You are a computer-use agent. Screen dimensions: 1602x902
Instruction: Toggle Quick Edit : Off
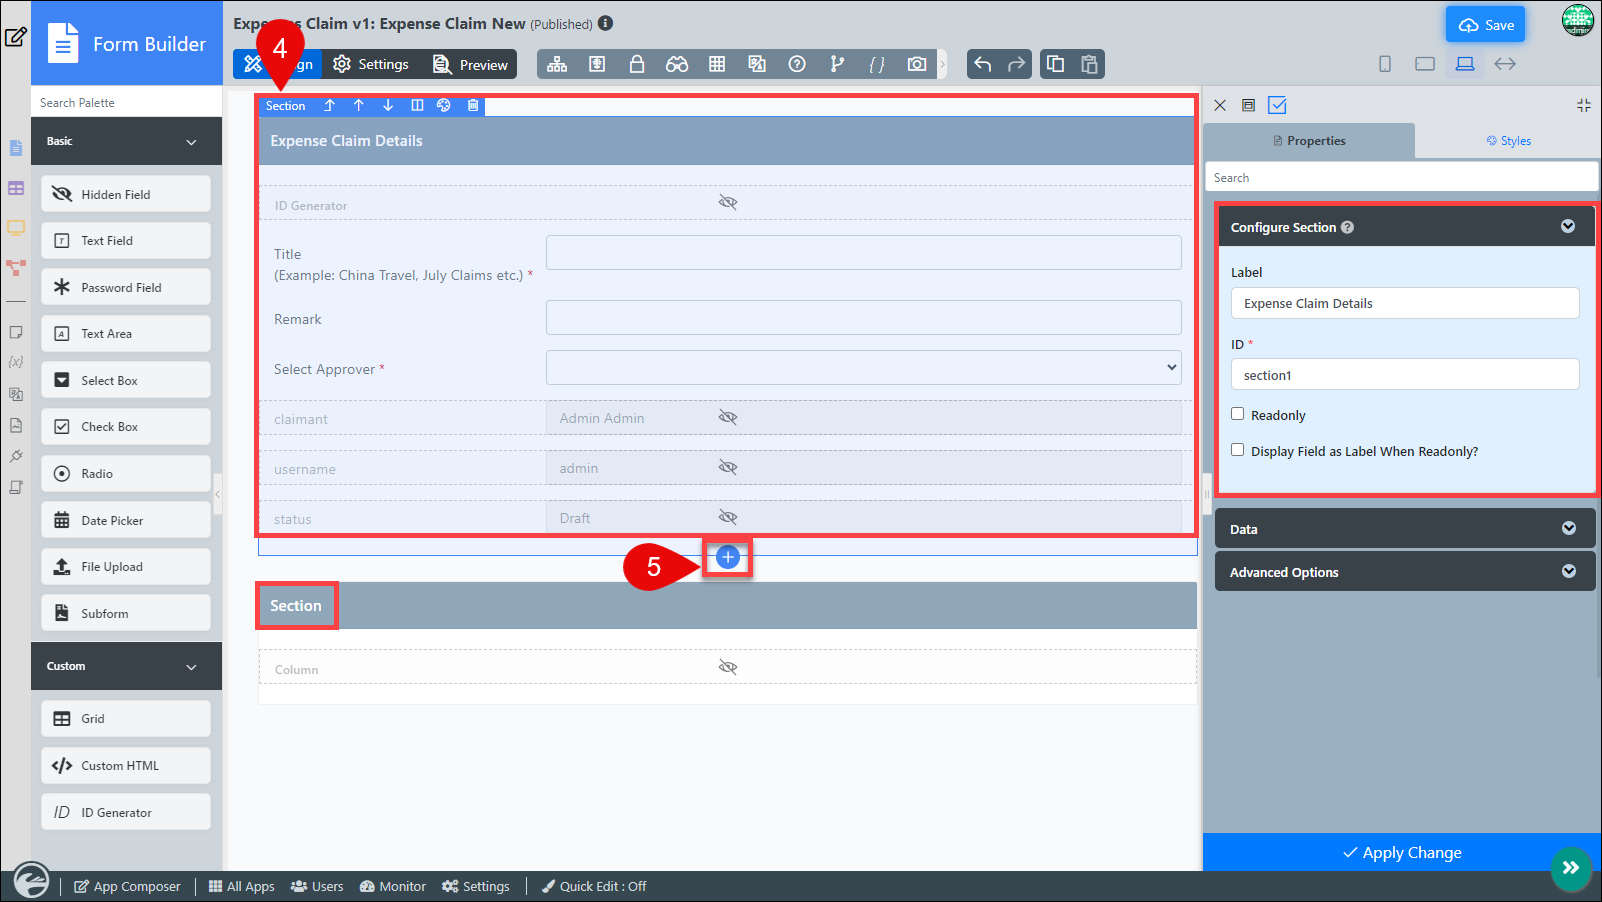pyautogui.click(x=594, y=886)
